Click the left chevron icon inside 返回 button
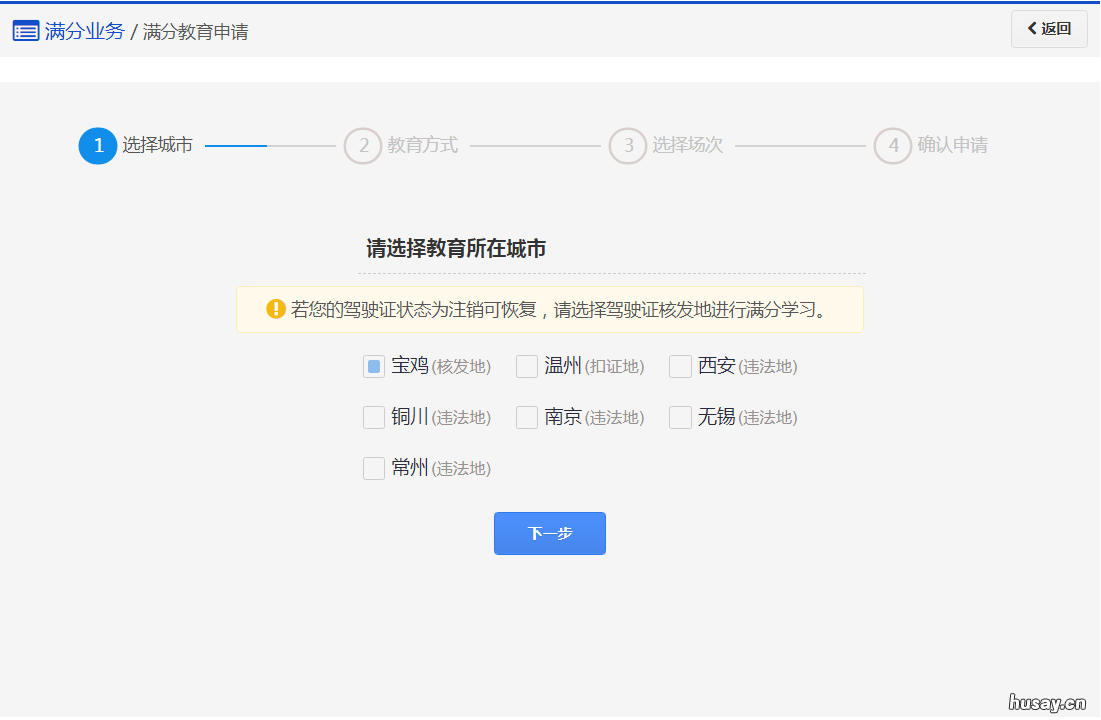The height and width of the screenshot is (720, 1101). point(1034,29)
